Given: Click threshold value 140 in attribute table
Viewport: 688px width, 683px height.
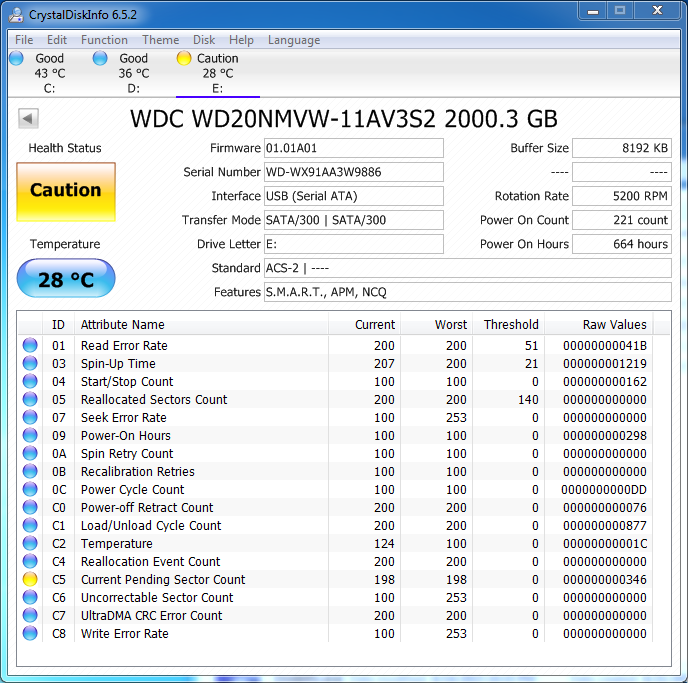Looking at the screenshot, I should point(528,400).
